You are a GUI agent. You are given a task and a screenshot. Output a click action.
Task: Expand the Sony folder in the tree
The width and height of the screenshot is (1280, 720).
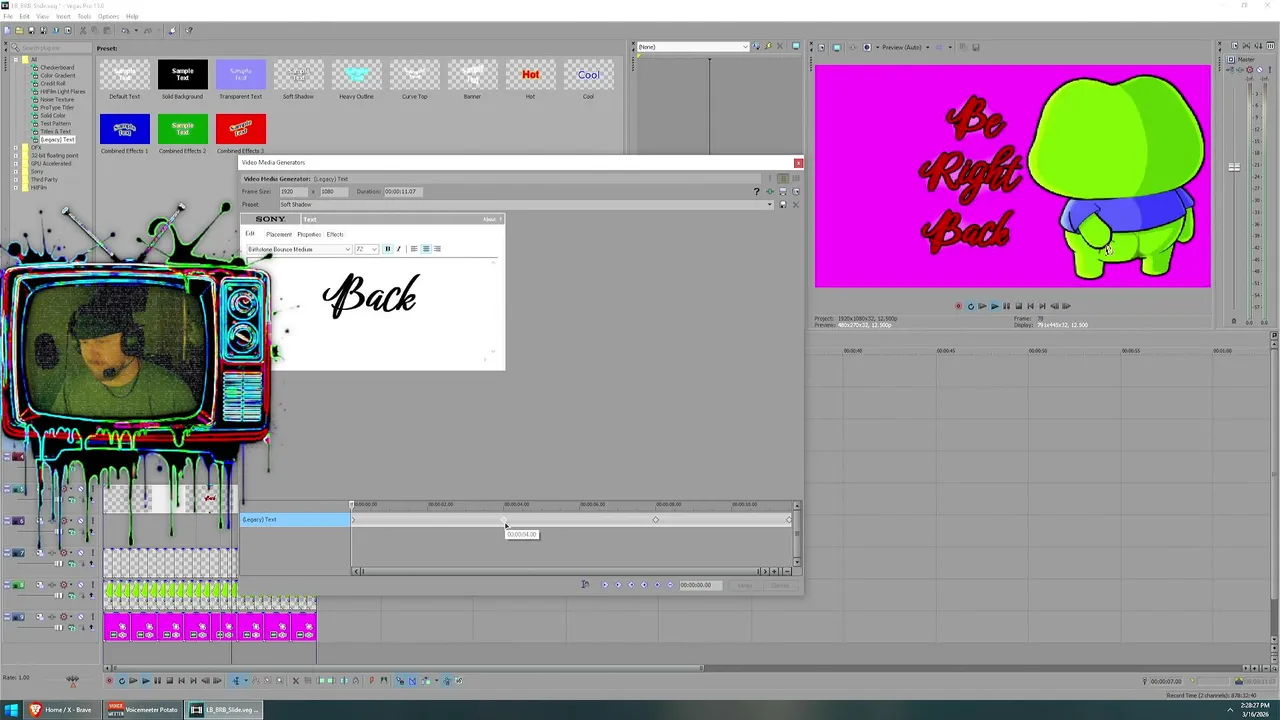[16, 172]
